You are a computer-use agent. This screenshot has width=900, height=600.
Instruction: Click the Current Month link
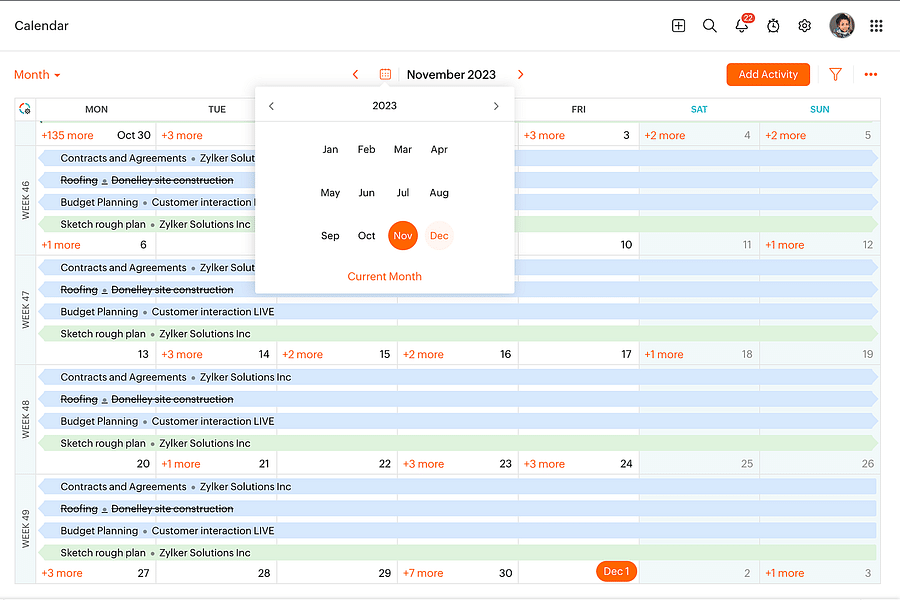coord(384,276)
